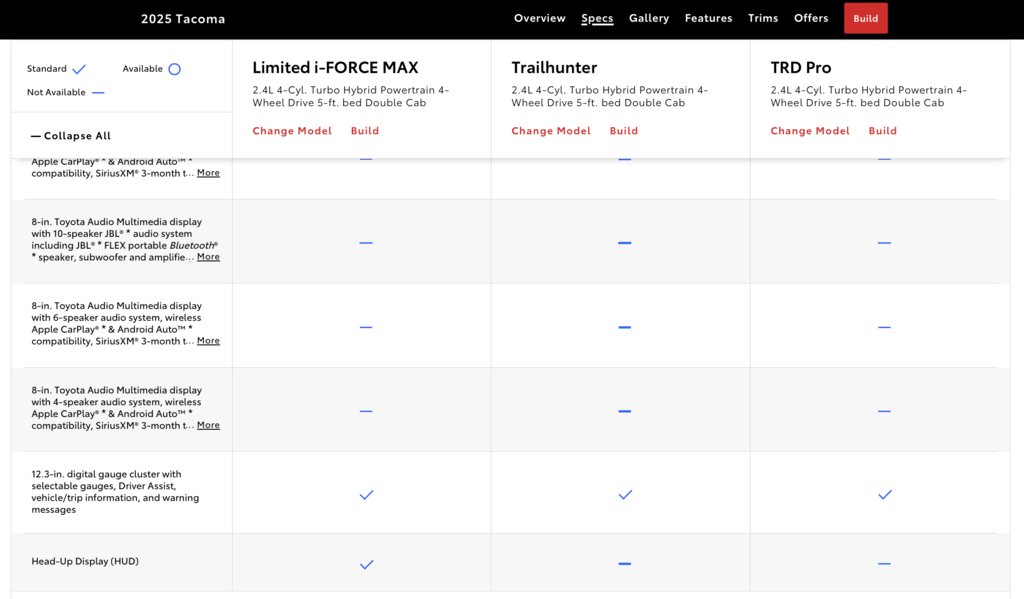Click the 6-speaker audio dash under Limited i-FORCE MAX
1024x599 pixels.
tap(366, 327)
